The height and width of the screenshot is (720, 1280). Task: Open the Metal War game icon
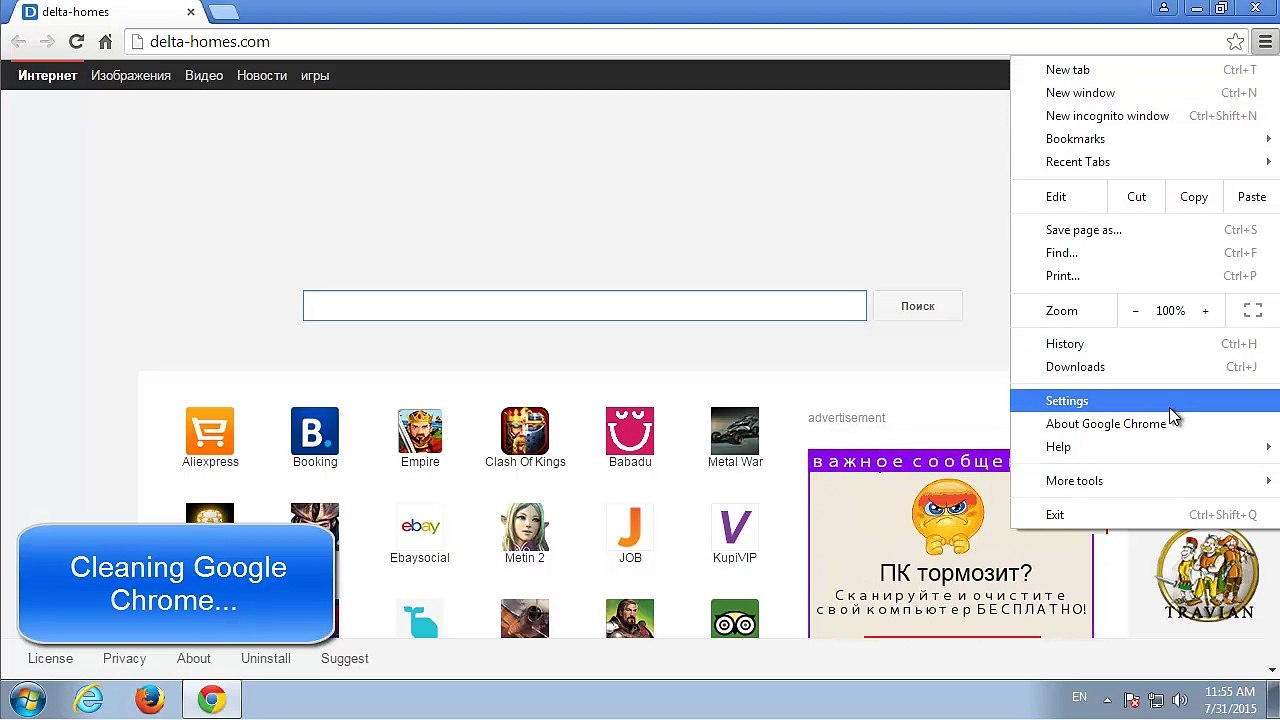(x=735, y=431)
